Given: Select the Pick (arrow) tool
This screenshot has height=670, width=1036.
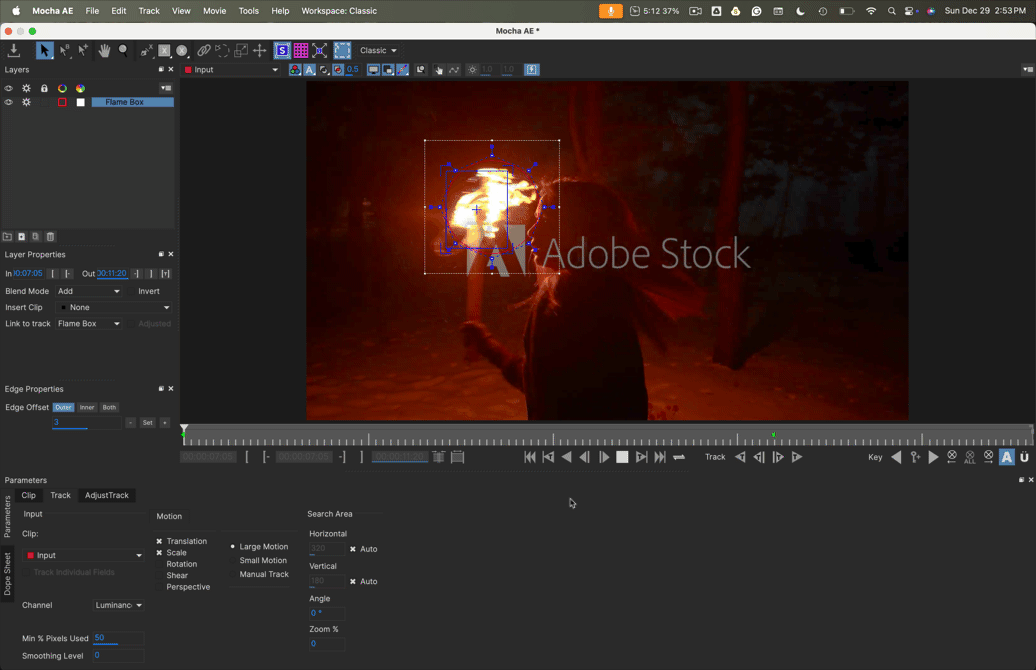Looking at the screenshot, I should (44, 50).
